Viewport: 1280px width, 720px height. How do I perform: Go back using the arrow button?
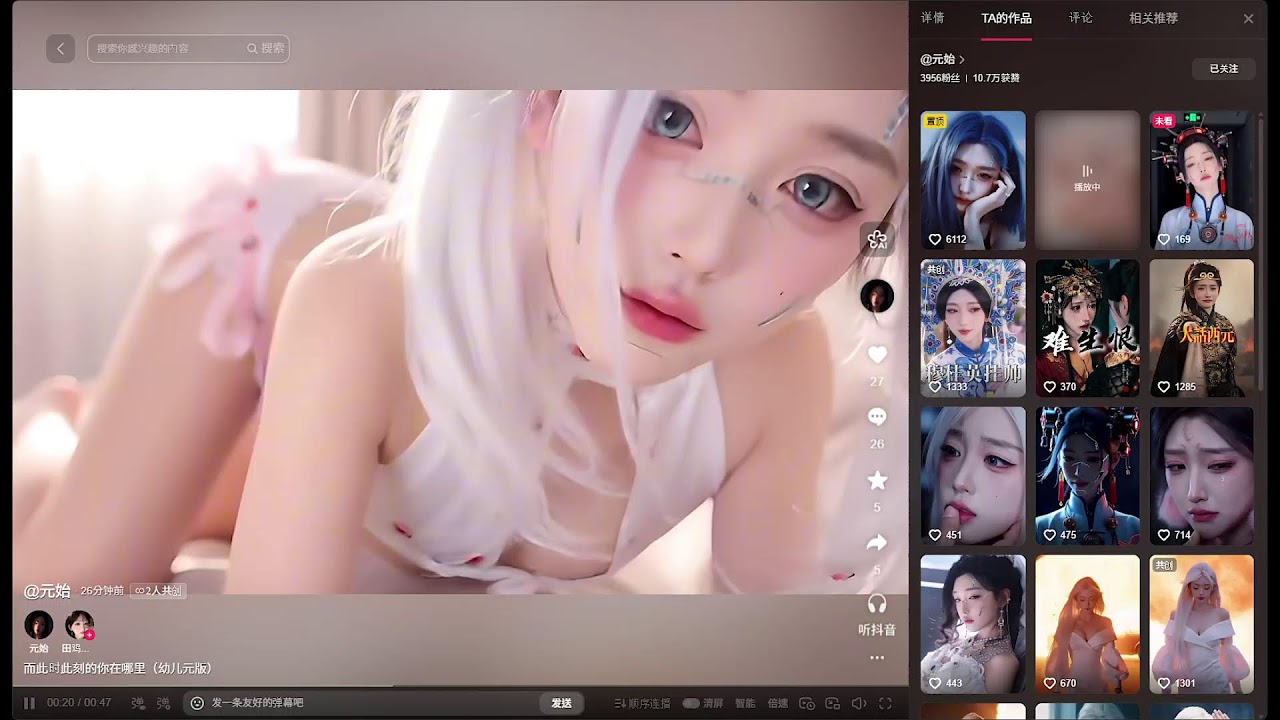tap(60, 48)
